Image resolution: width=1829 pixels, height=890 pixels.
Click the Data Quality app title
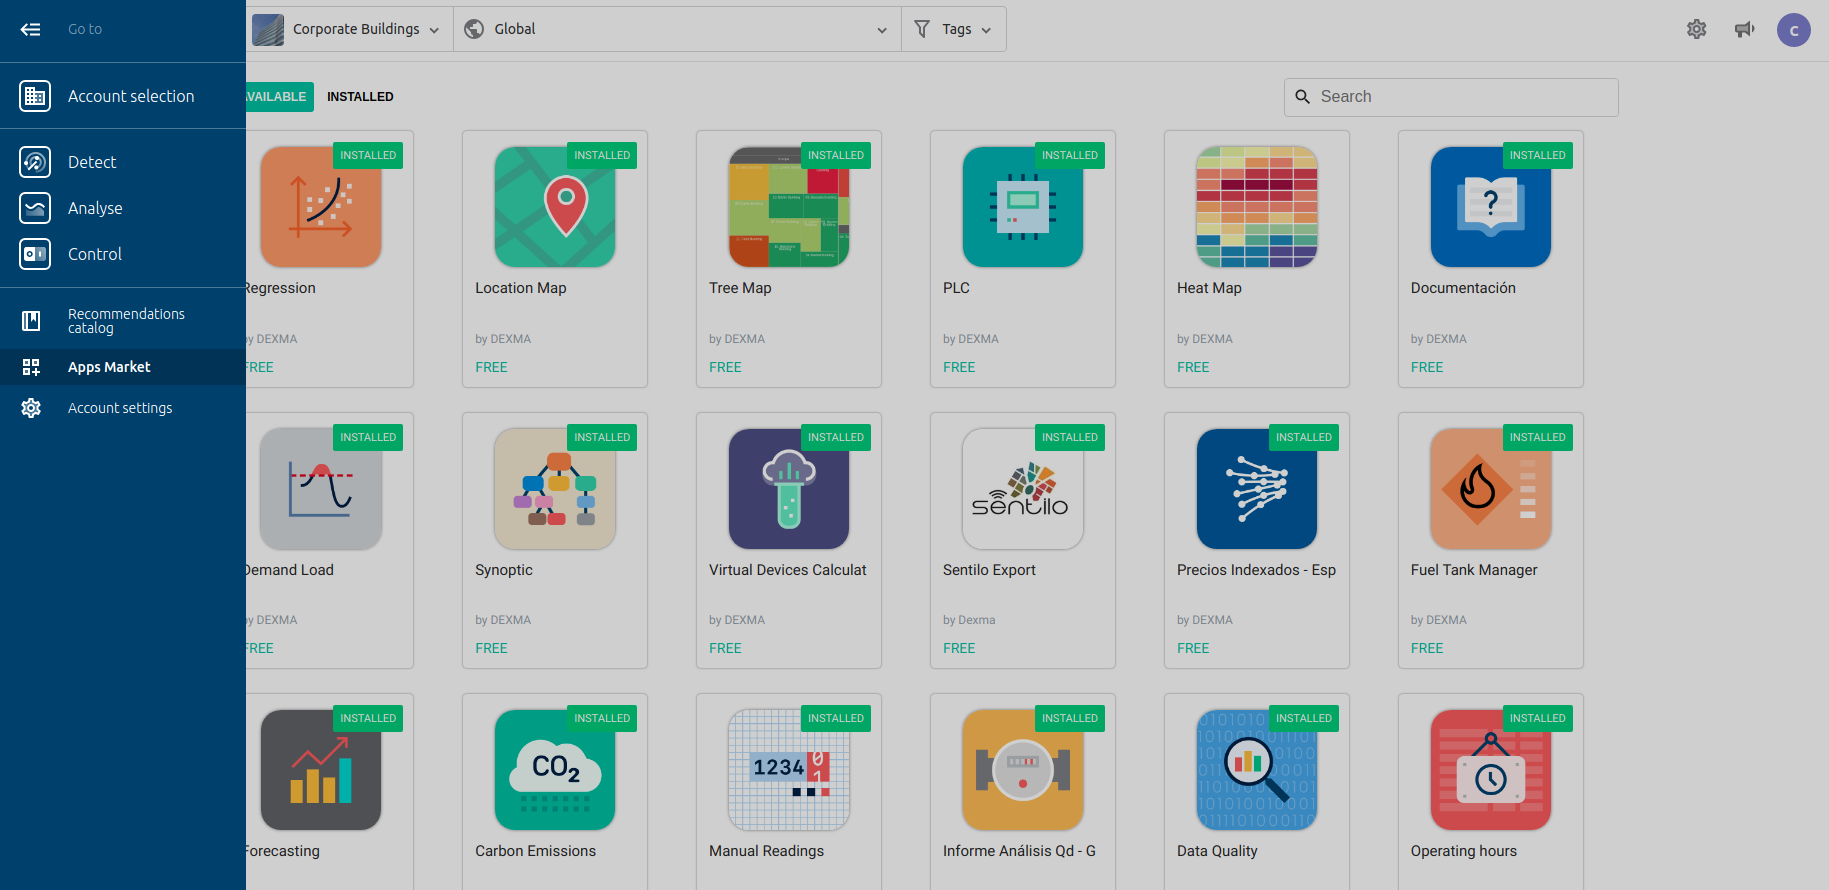(1217, 851)
